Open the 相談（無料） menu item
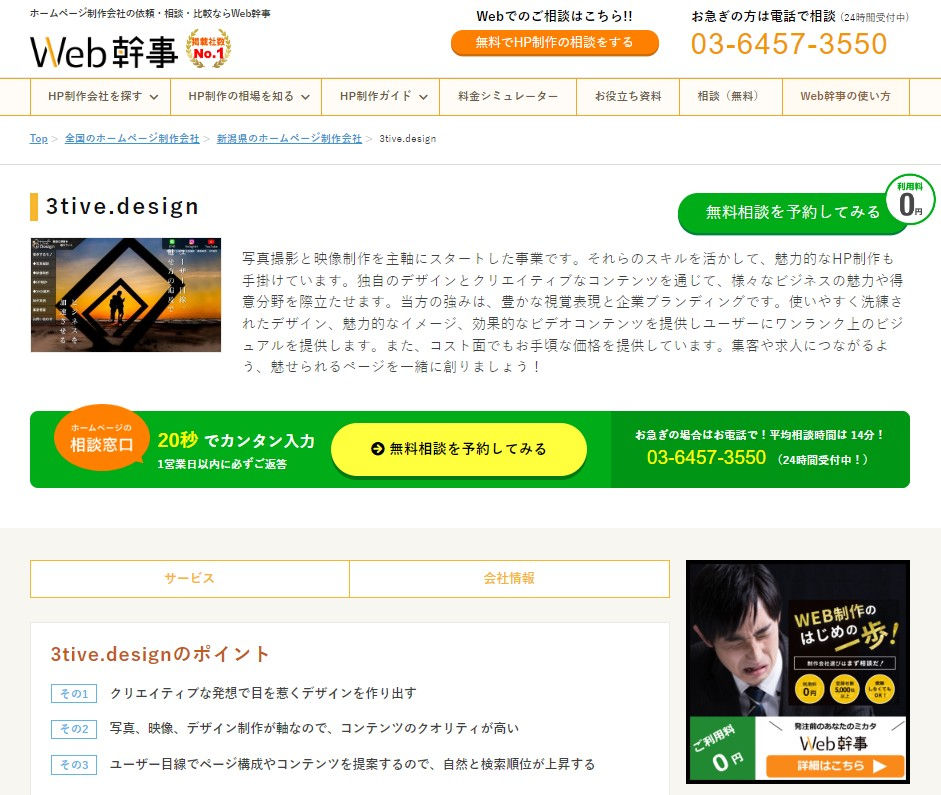The width and height of the screenshot is (941, 795). click(730, 96)
